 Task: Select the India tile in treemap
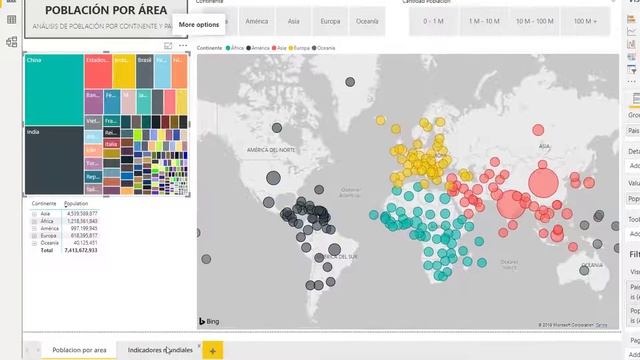click(x=54, y=160)
